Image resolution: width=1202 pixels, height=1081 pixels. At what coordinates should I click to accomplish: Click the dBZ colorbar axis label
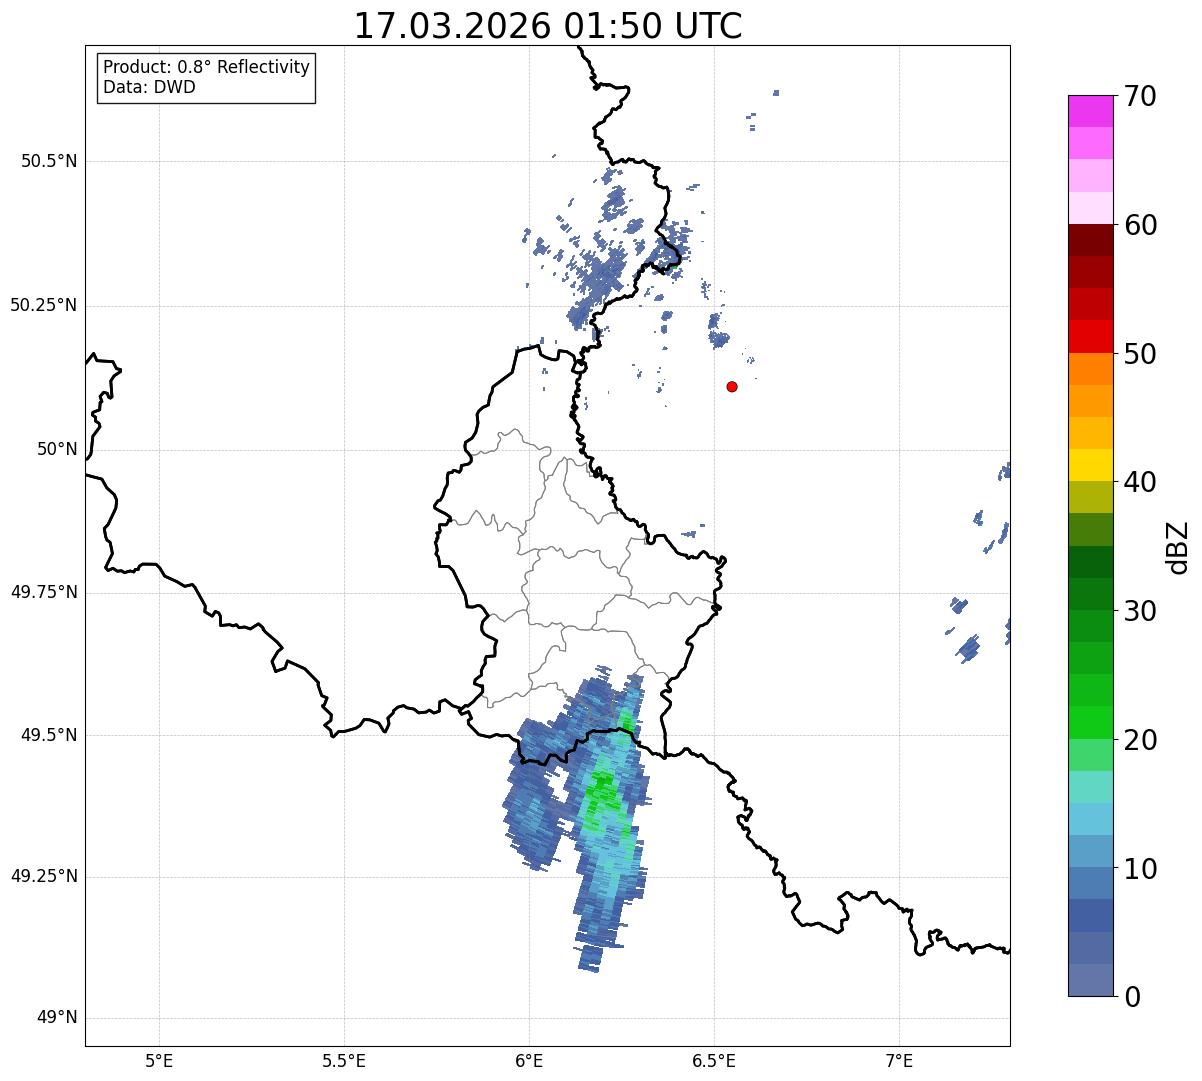[x=1178, y=546]
